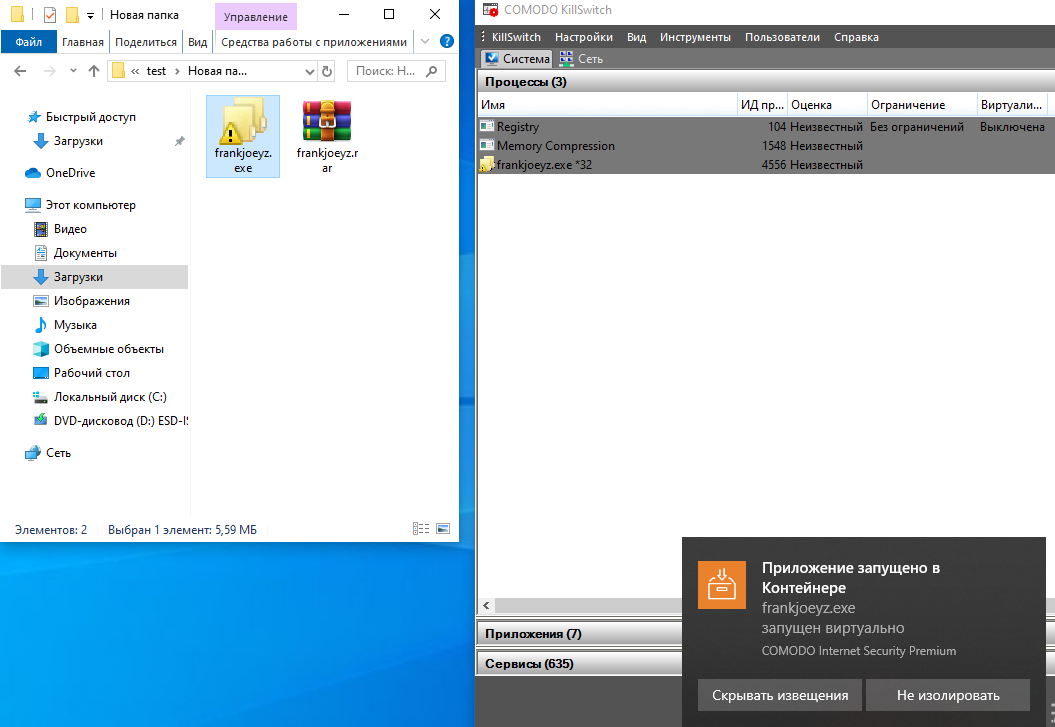Open Вид ribbon tab in Explorer

coord(197,42)
